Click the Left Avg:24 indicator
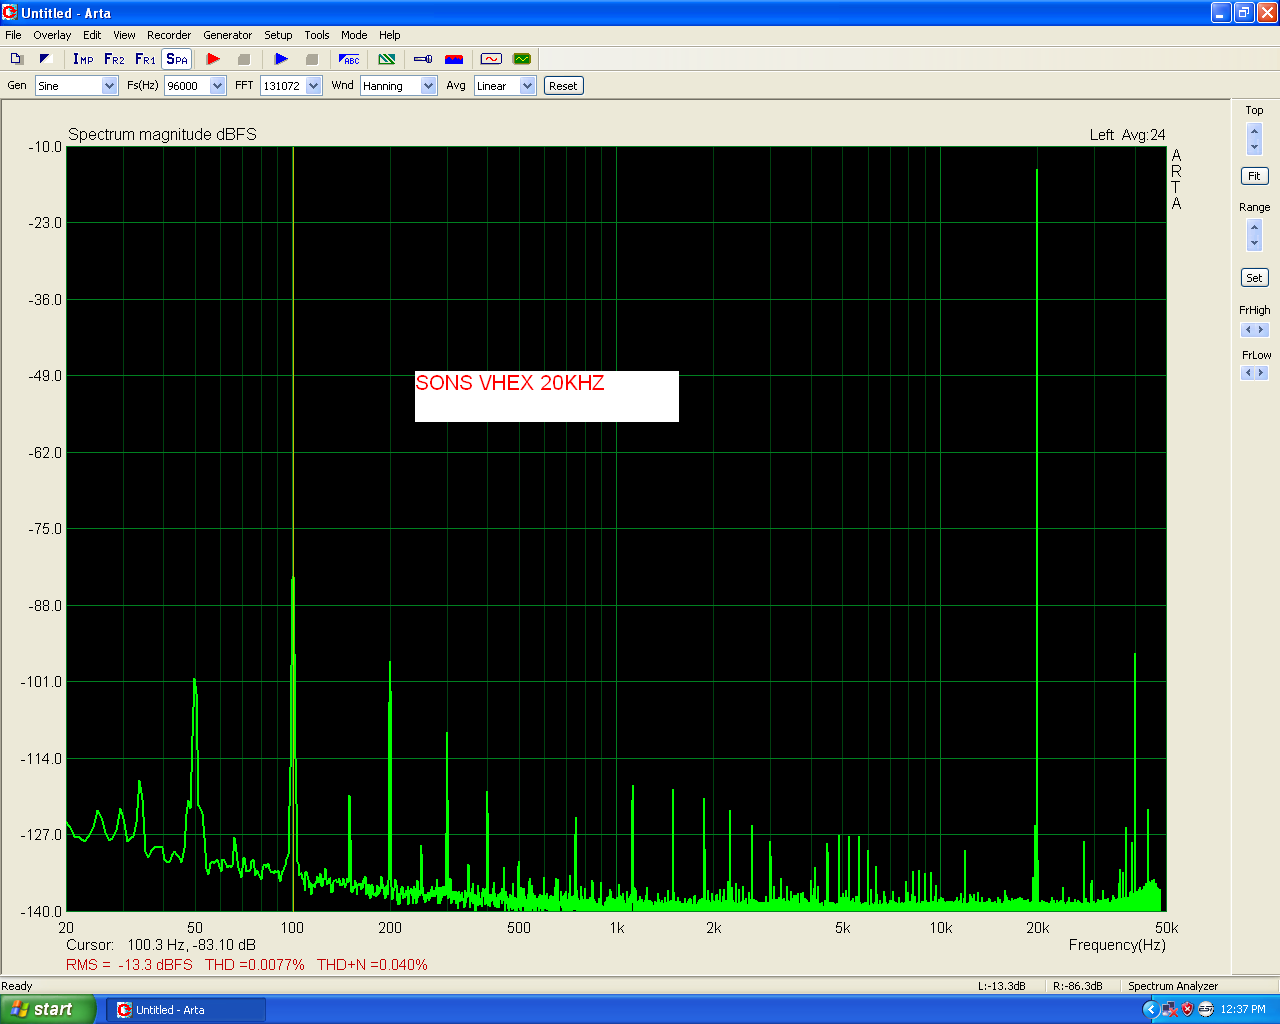The image size is (1280, 1024). [x=1127, y=135]
